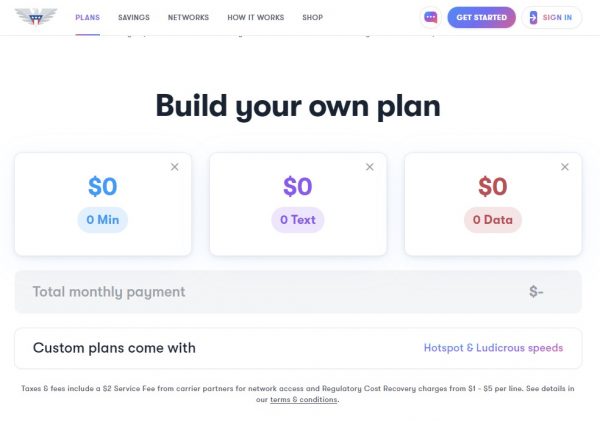The width and height of the screenshot is (600, 421).
Task: Click the Hotspot & Ludicrous speeds text
Action: click(x=493, y=348)
